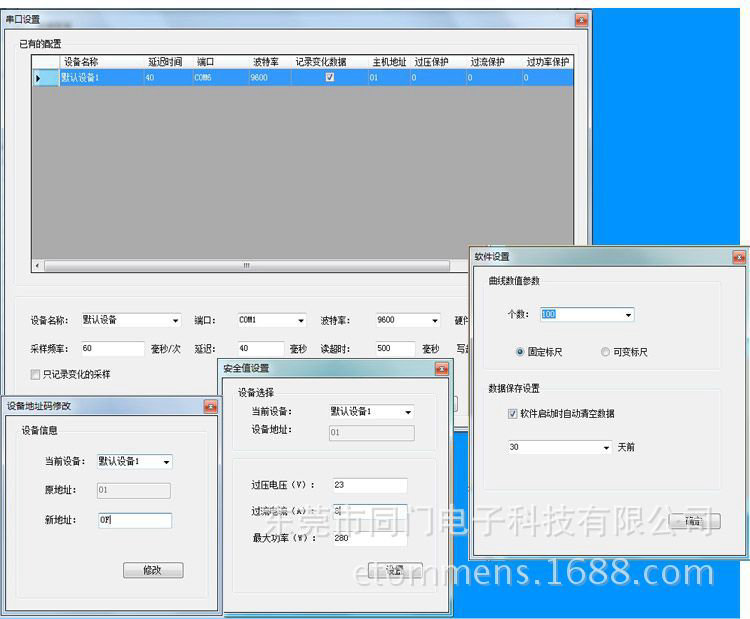The width and height of the screenshot is (750, 619).
Task: Select the 可变标尺 radio button
Action: click(x=605, y=352)
